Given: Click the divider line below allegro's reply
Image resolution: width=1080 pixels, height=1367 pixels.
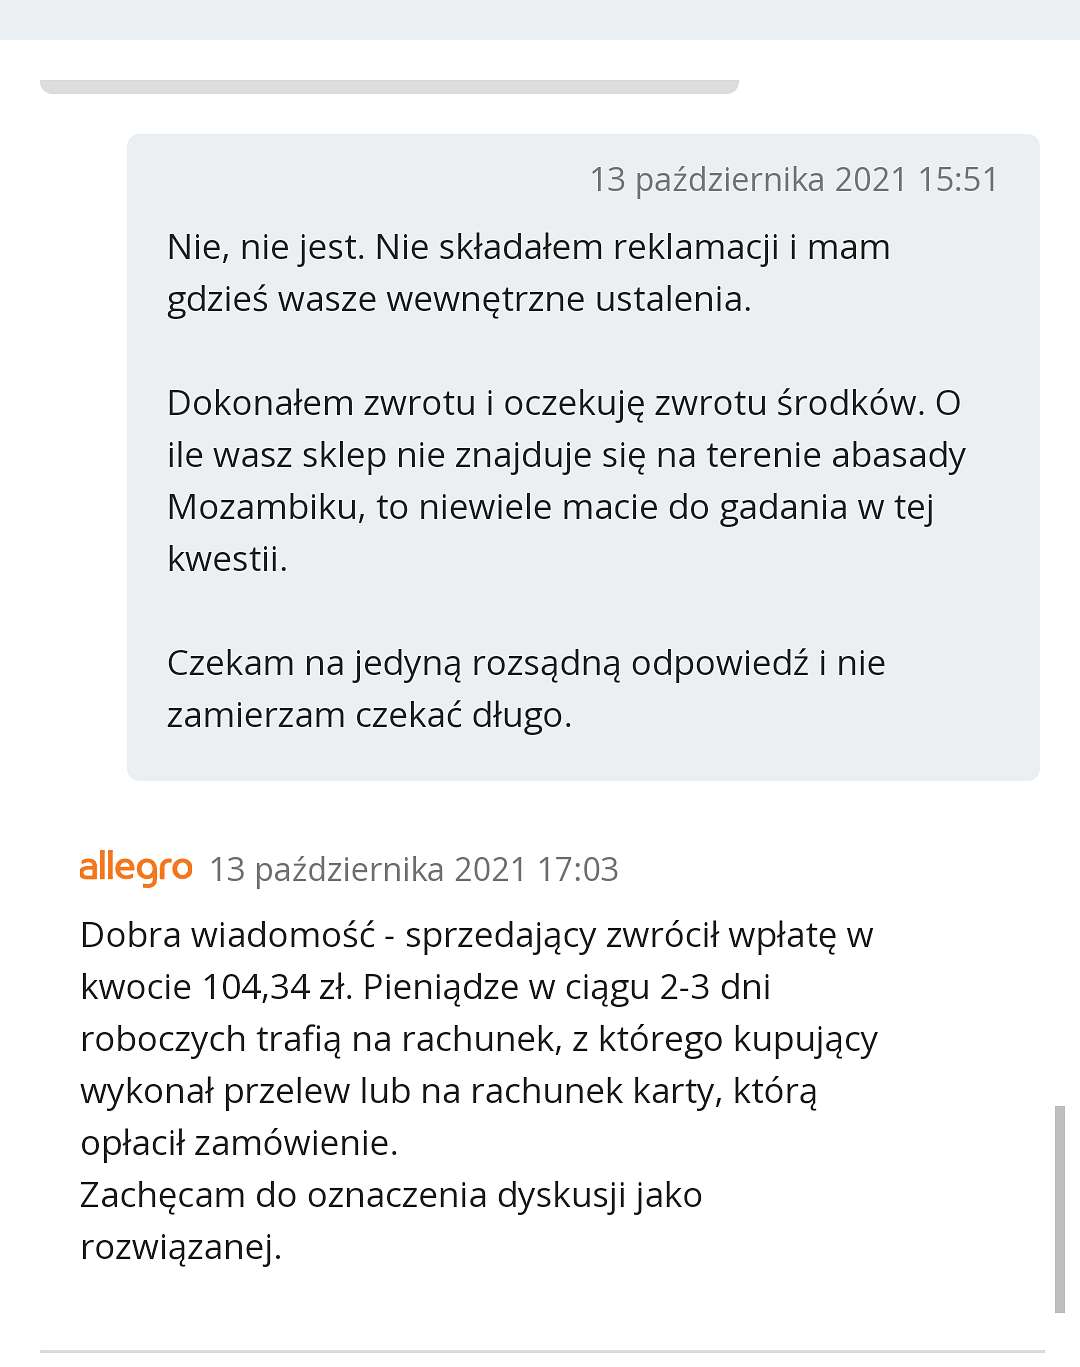Looking at the screenshot, I should coord(542,1351).
